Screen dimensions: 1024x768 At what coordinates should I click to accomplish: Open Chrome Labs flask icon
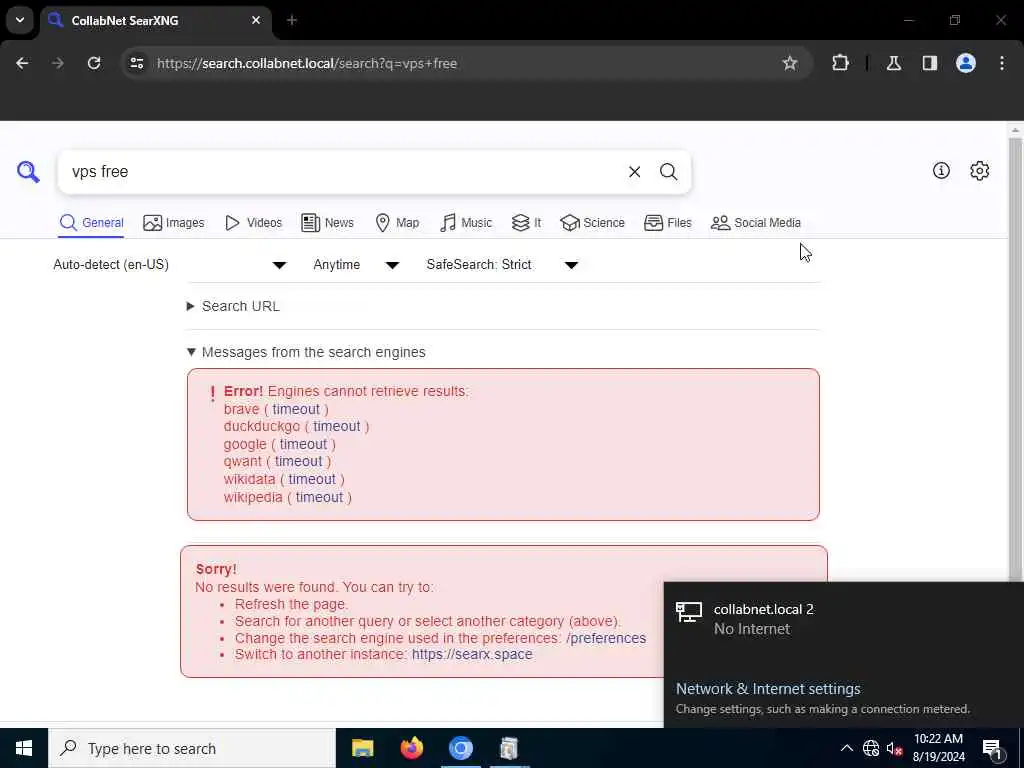(894, 63)
